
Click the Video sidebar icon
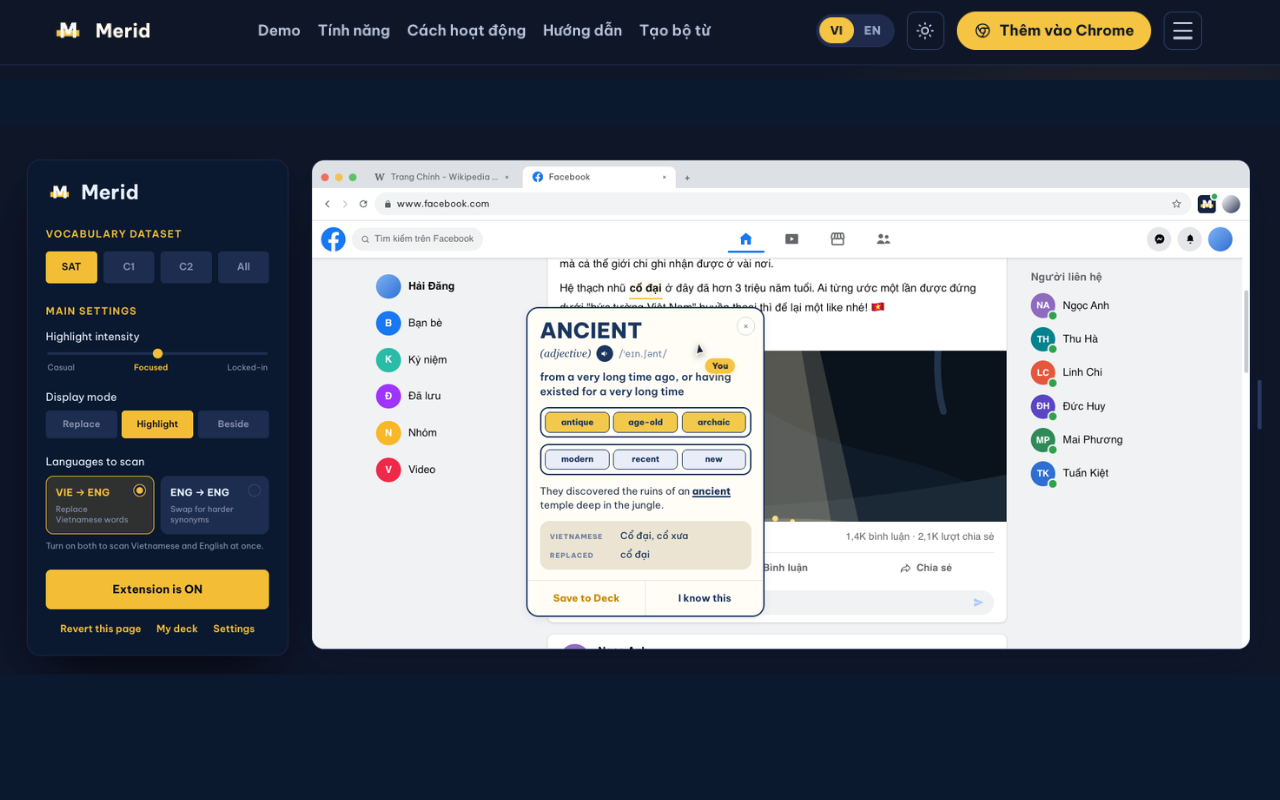[388, 469]
